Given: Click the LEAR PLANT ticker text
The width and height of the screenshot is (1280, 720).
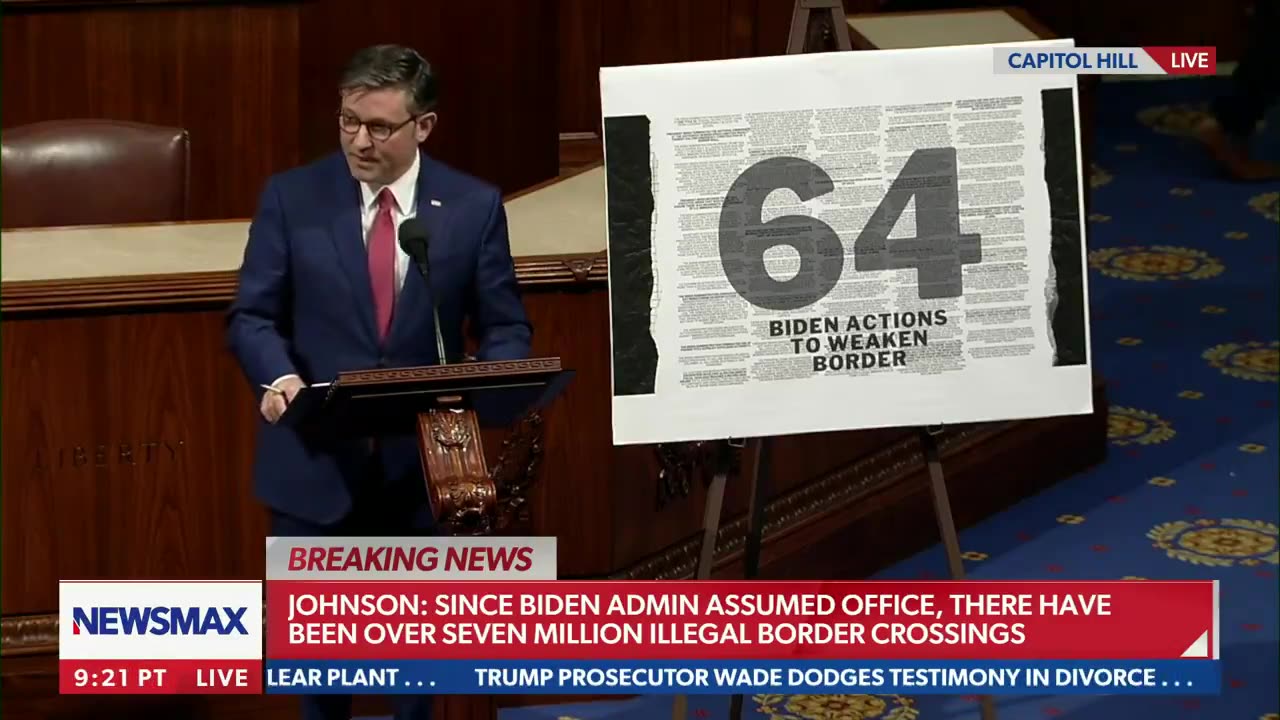Looking at the screenshot, I should (x=351, y=677).
